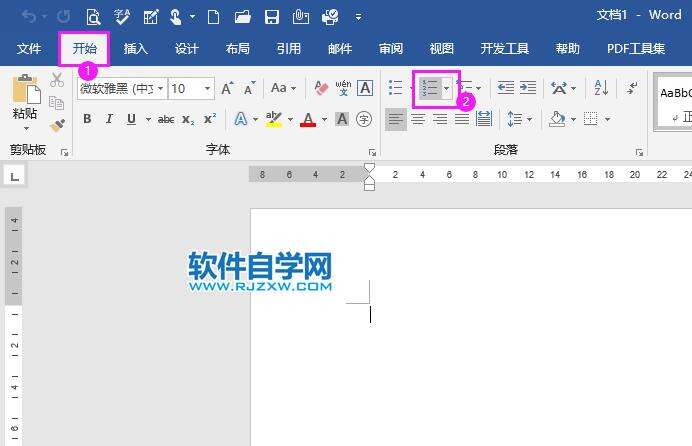Save the document with floppy disk icon
The image size is (692, 446).
[x=272, y=17]
